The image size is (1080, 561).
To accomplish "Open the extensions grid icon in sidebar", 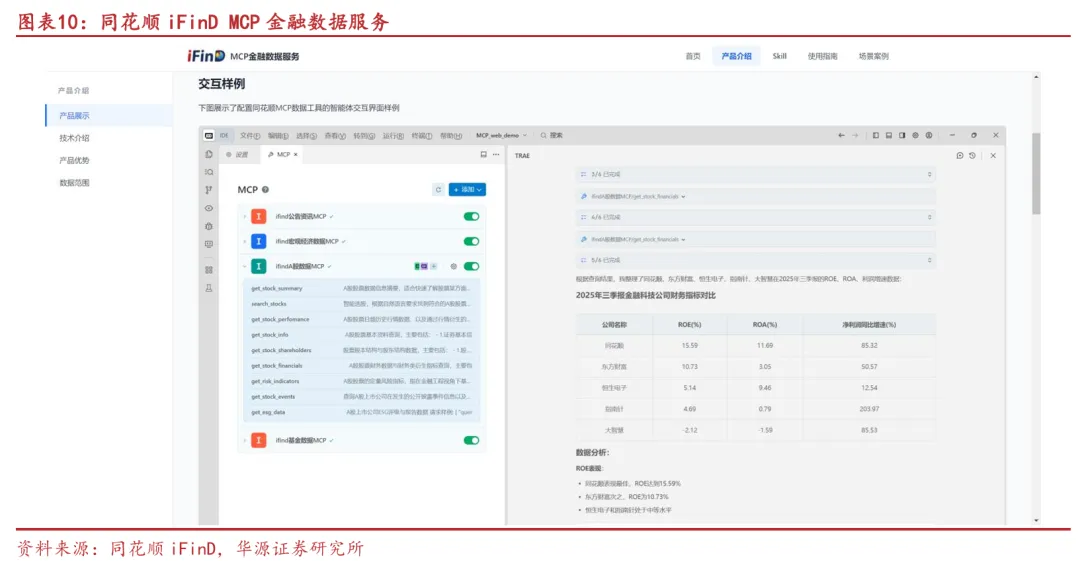I will coord(209,270).
